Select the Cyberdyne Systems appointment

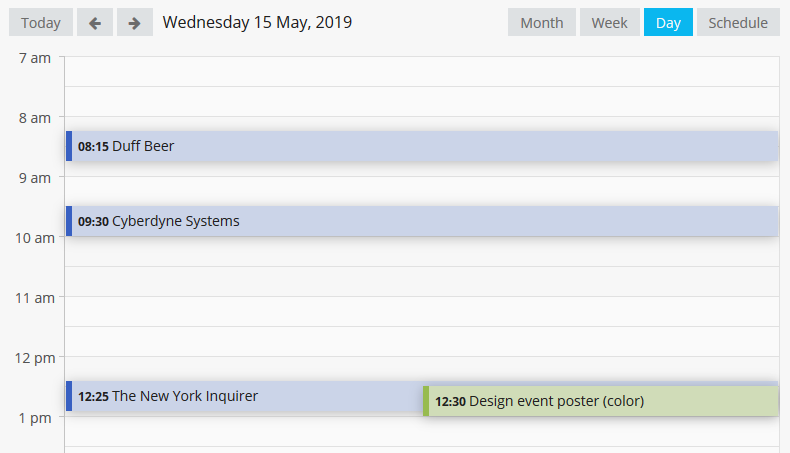pyautogui.click(x=420, y=221)
